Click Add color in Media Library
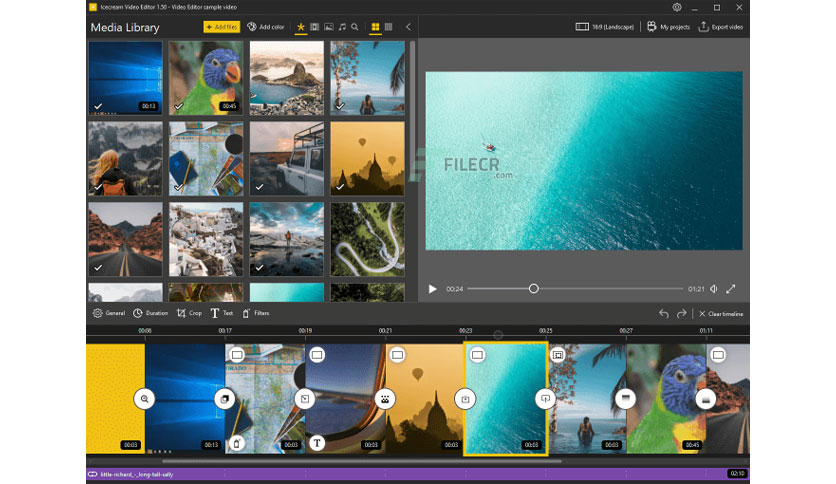The image size is (836, 484). 266,27
